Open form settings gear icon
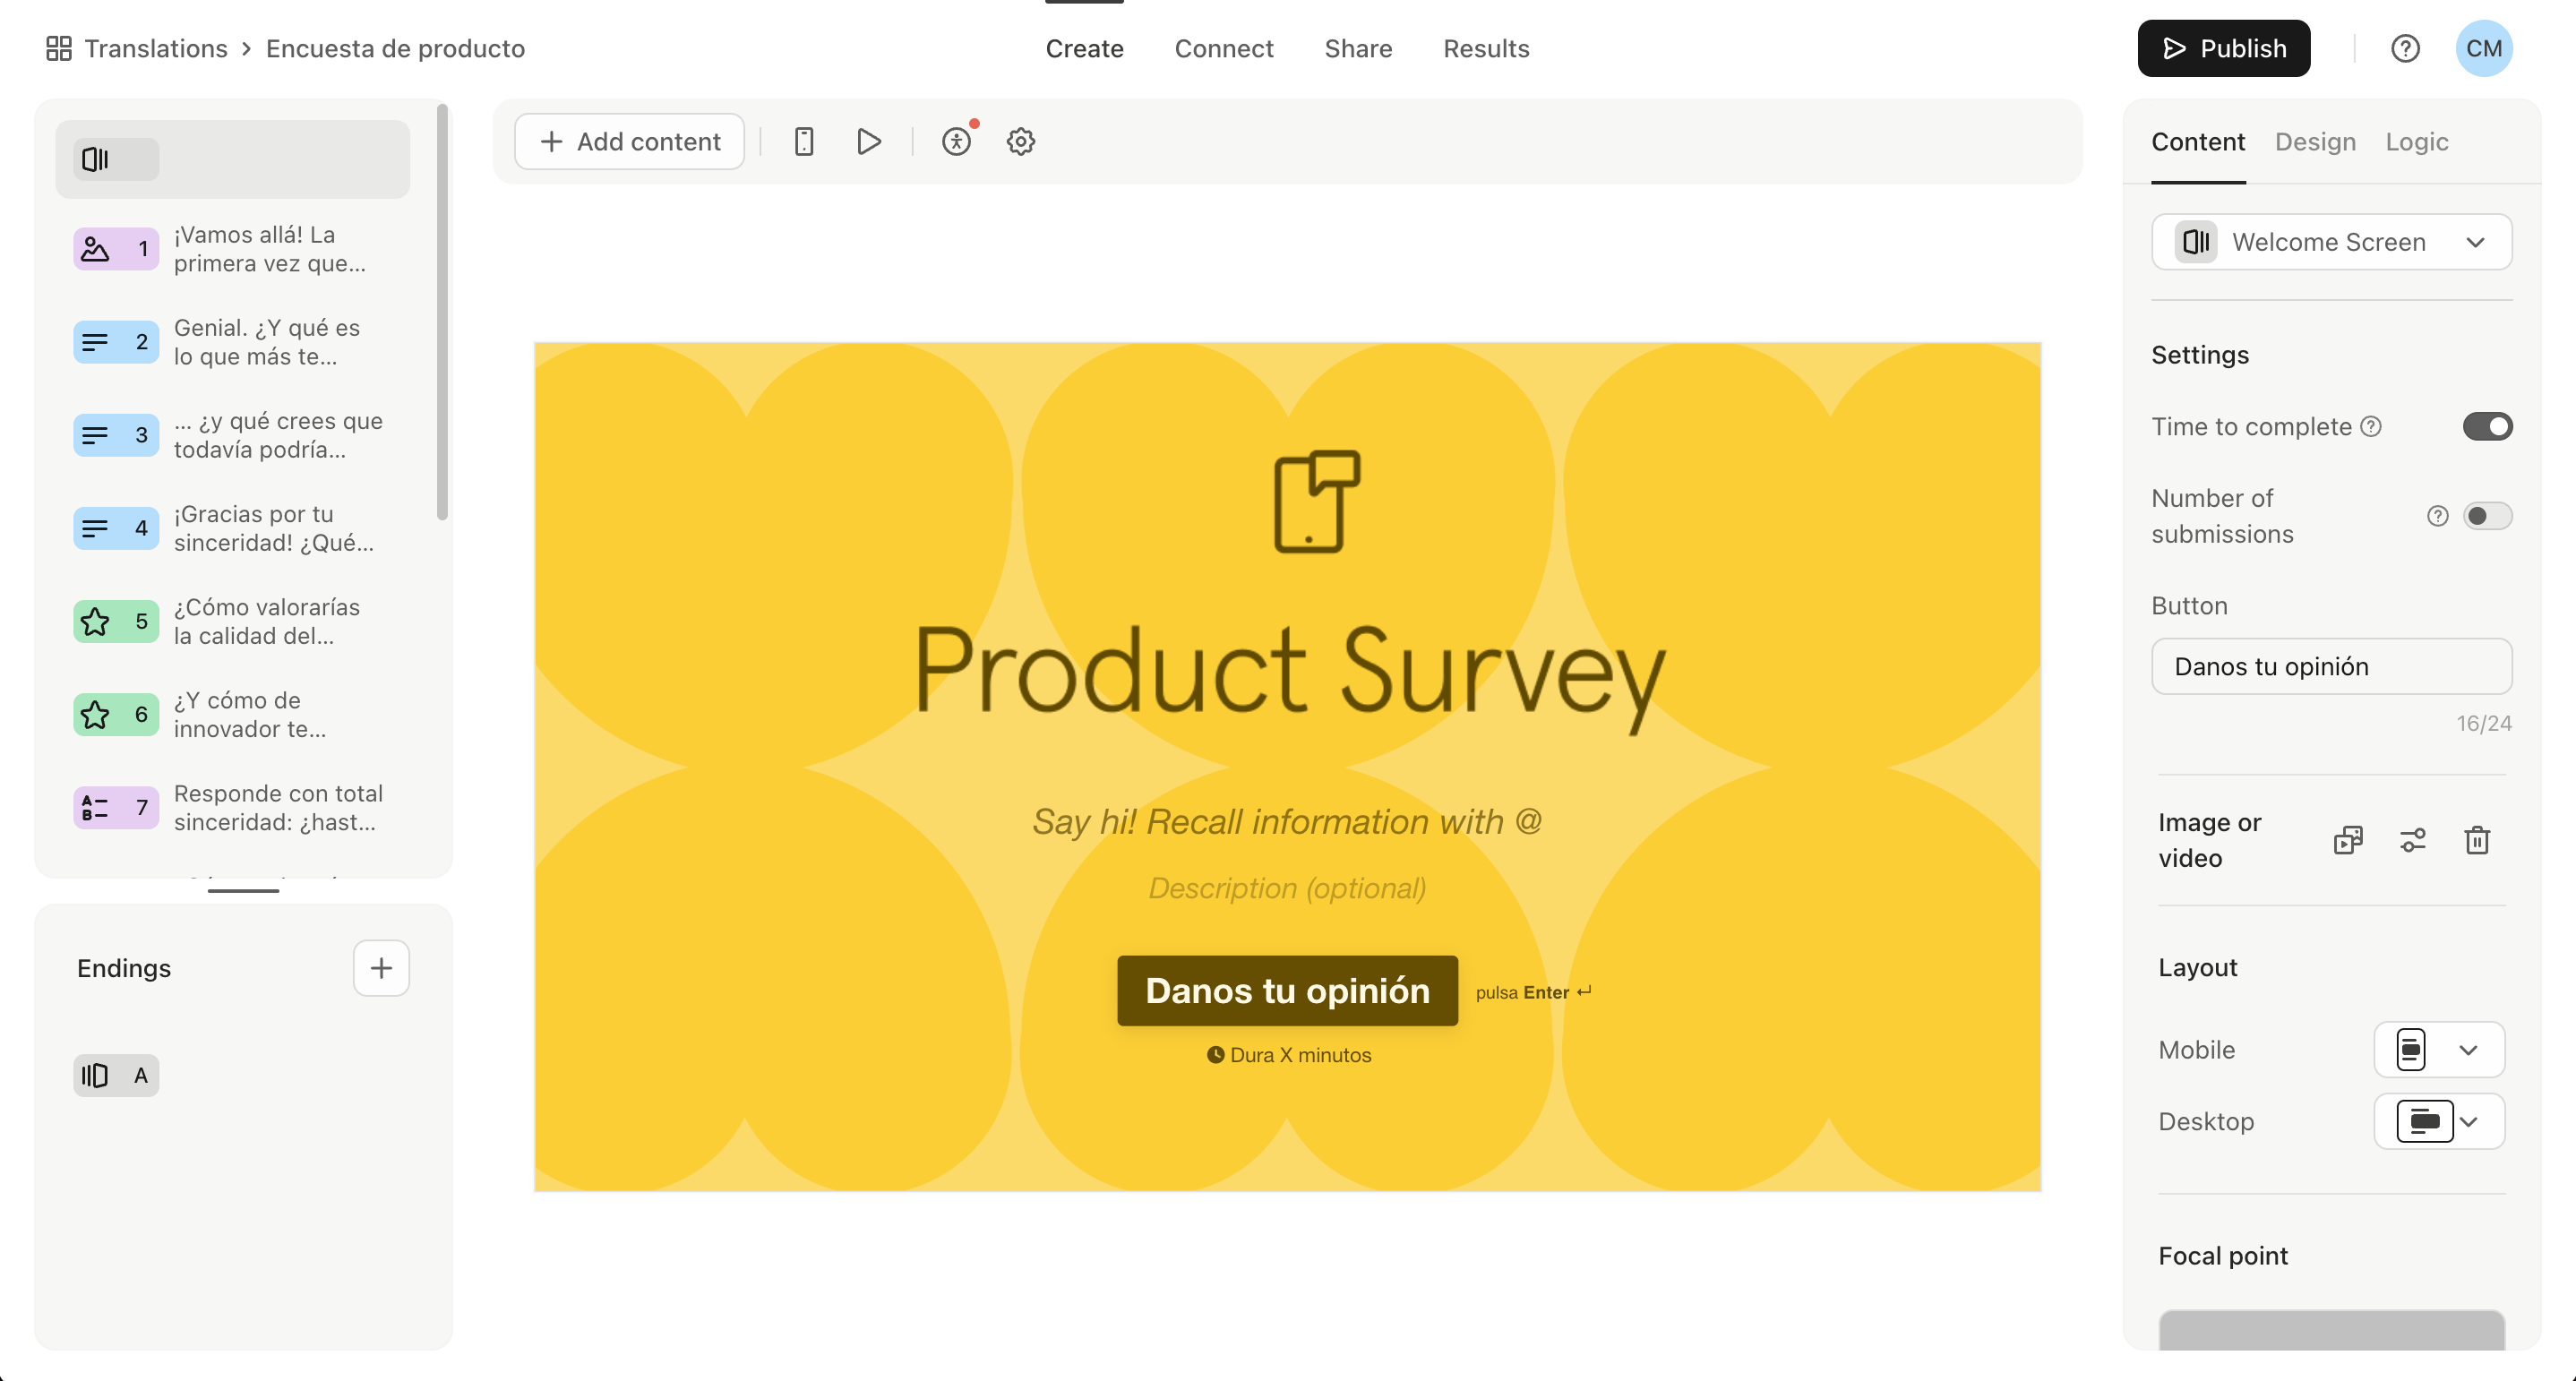This screenshot has width=2576, height=1381. click(1021, 141)
